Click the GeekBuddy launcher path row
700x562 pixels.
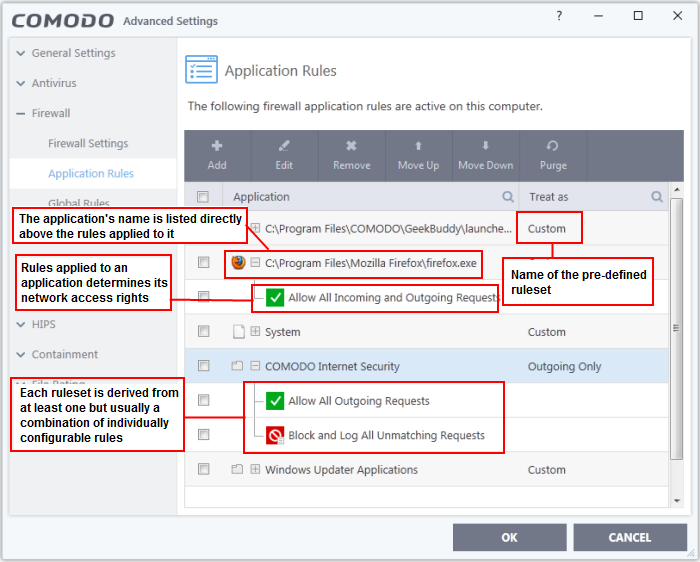click(x=388, y=229)
